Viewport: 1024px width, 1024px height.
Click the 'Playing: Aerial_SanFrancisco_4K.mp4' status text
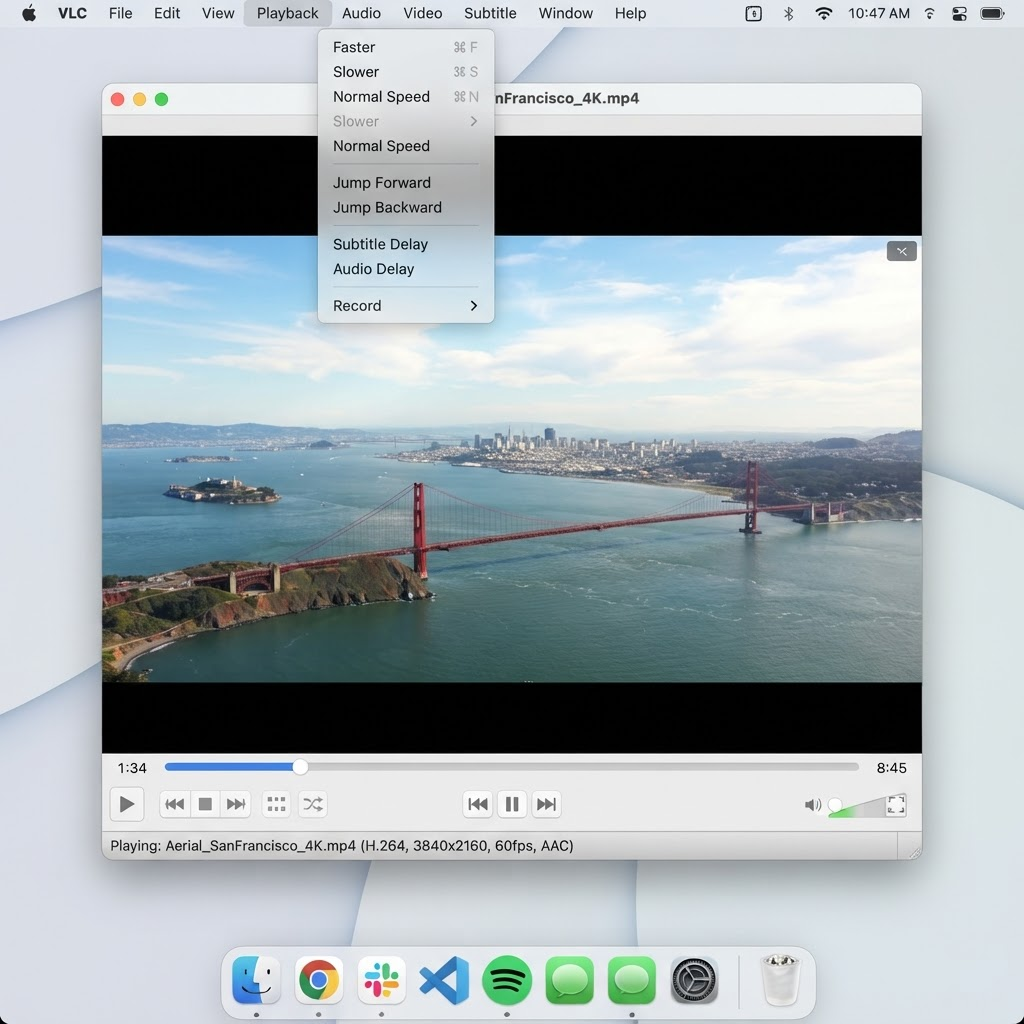click(x=342, y=846)
